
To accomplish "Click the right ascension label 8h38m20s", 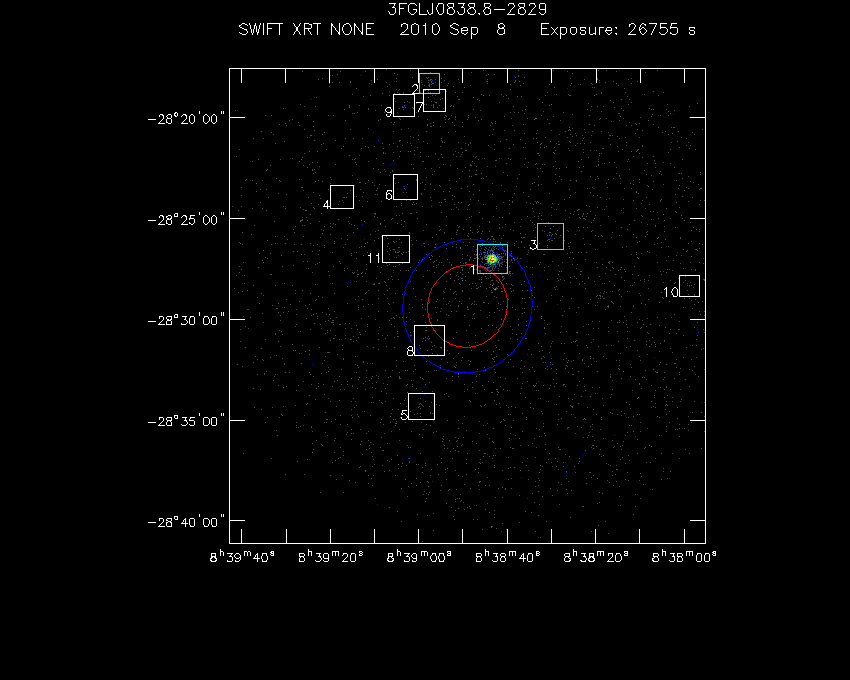I will click(x=596, y=557).
